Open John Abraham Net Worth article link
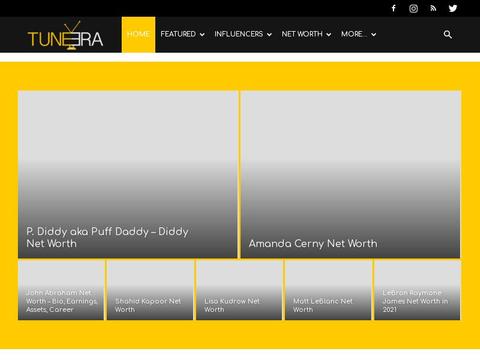480x360 pixels. 62,301
